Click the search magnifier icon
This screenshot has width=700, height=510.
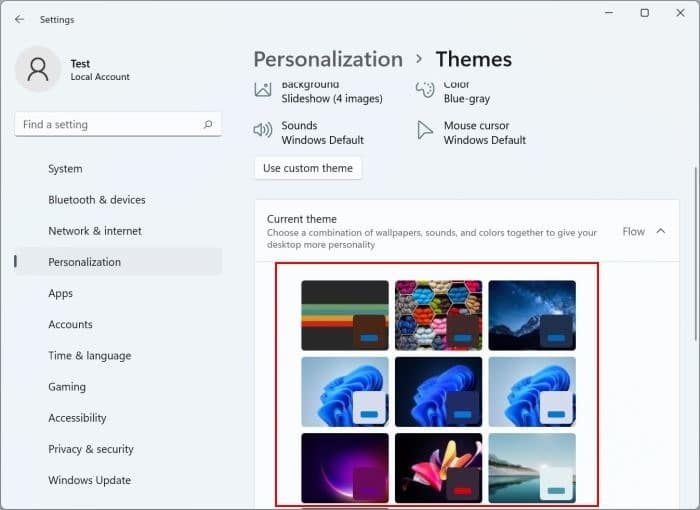tap(208, 125)
